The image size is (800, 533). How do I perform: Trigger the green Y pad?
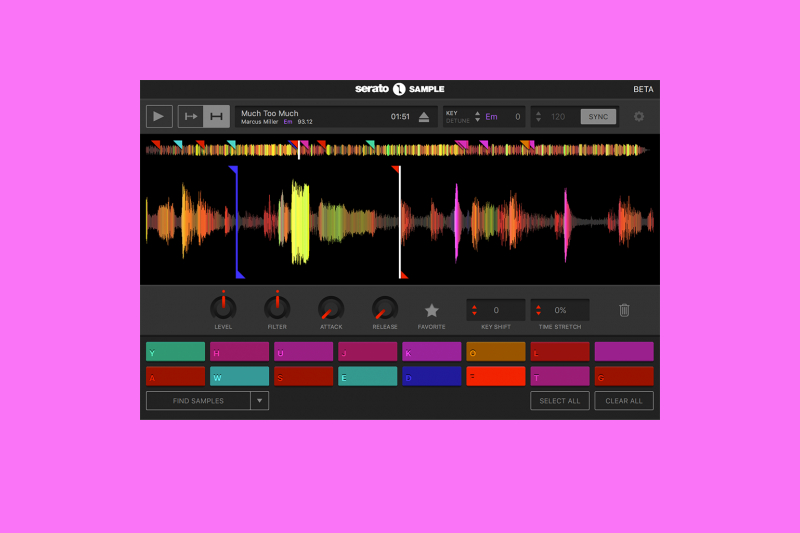click(x=176, y=351)
